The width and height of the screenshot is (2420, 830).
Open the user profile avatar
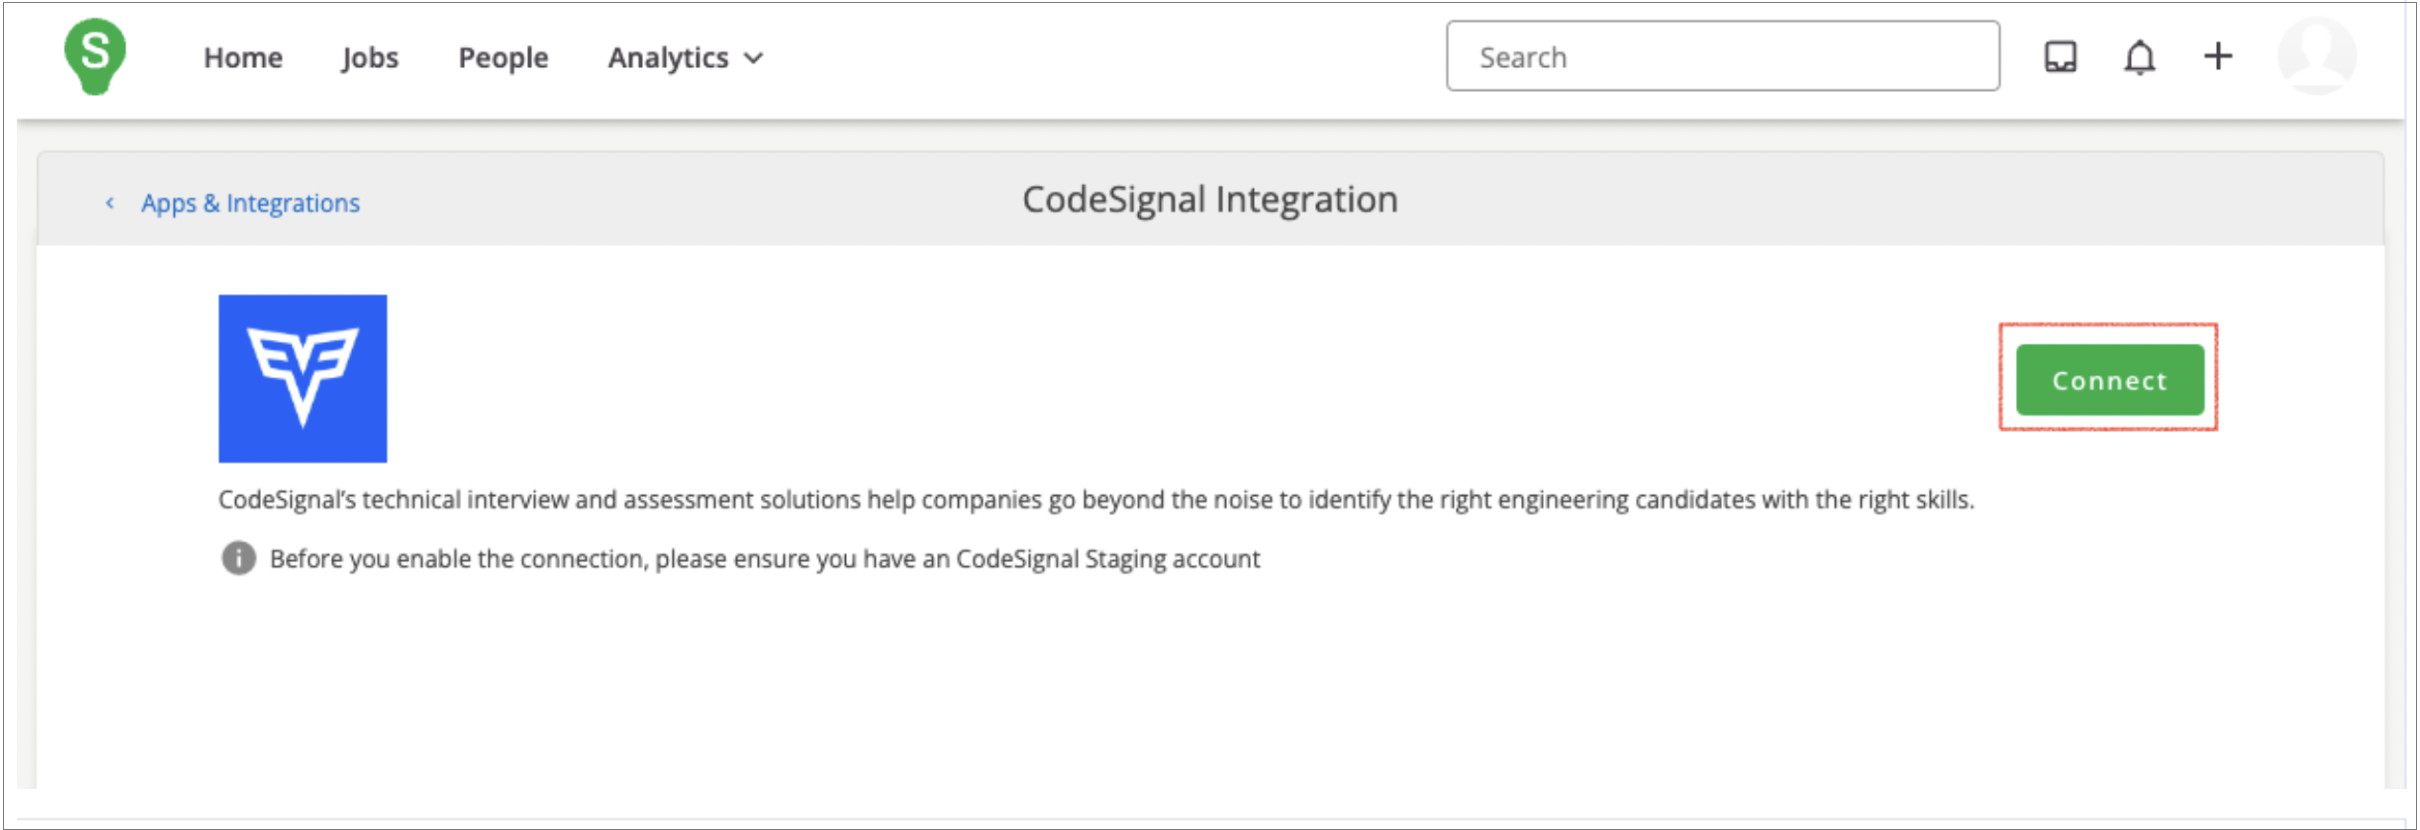pyautogui.click(x=2317, y=56)
